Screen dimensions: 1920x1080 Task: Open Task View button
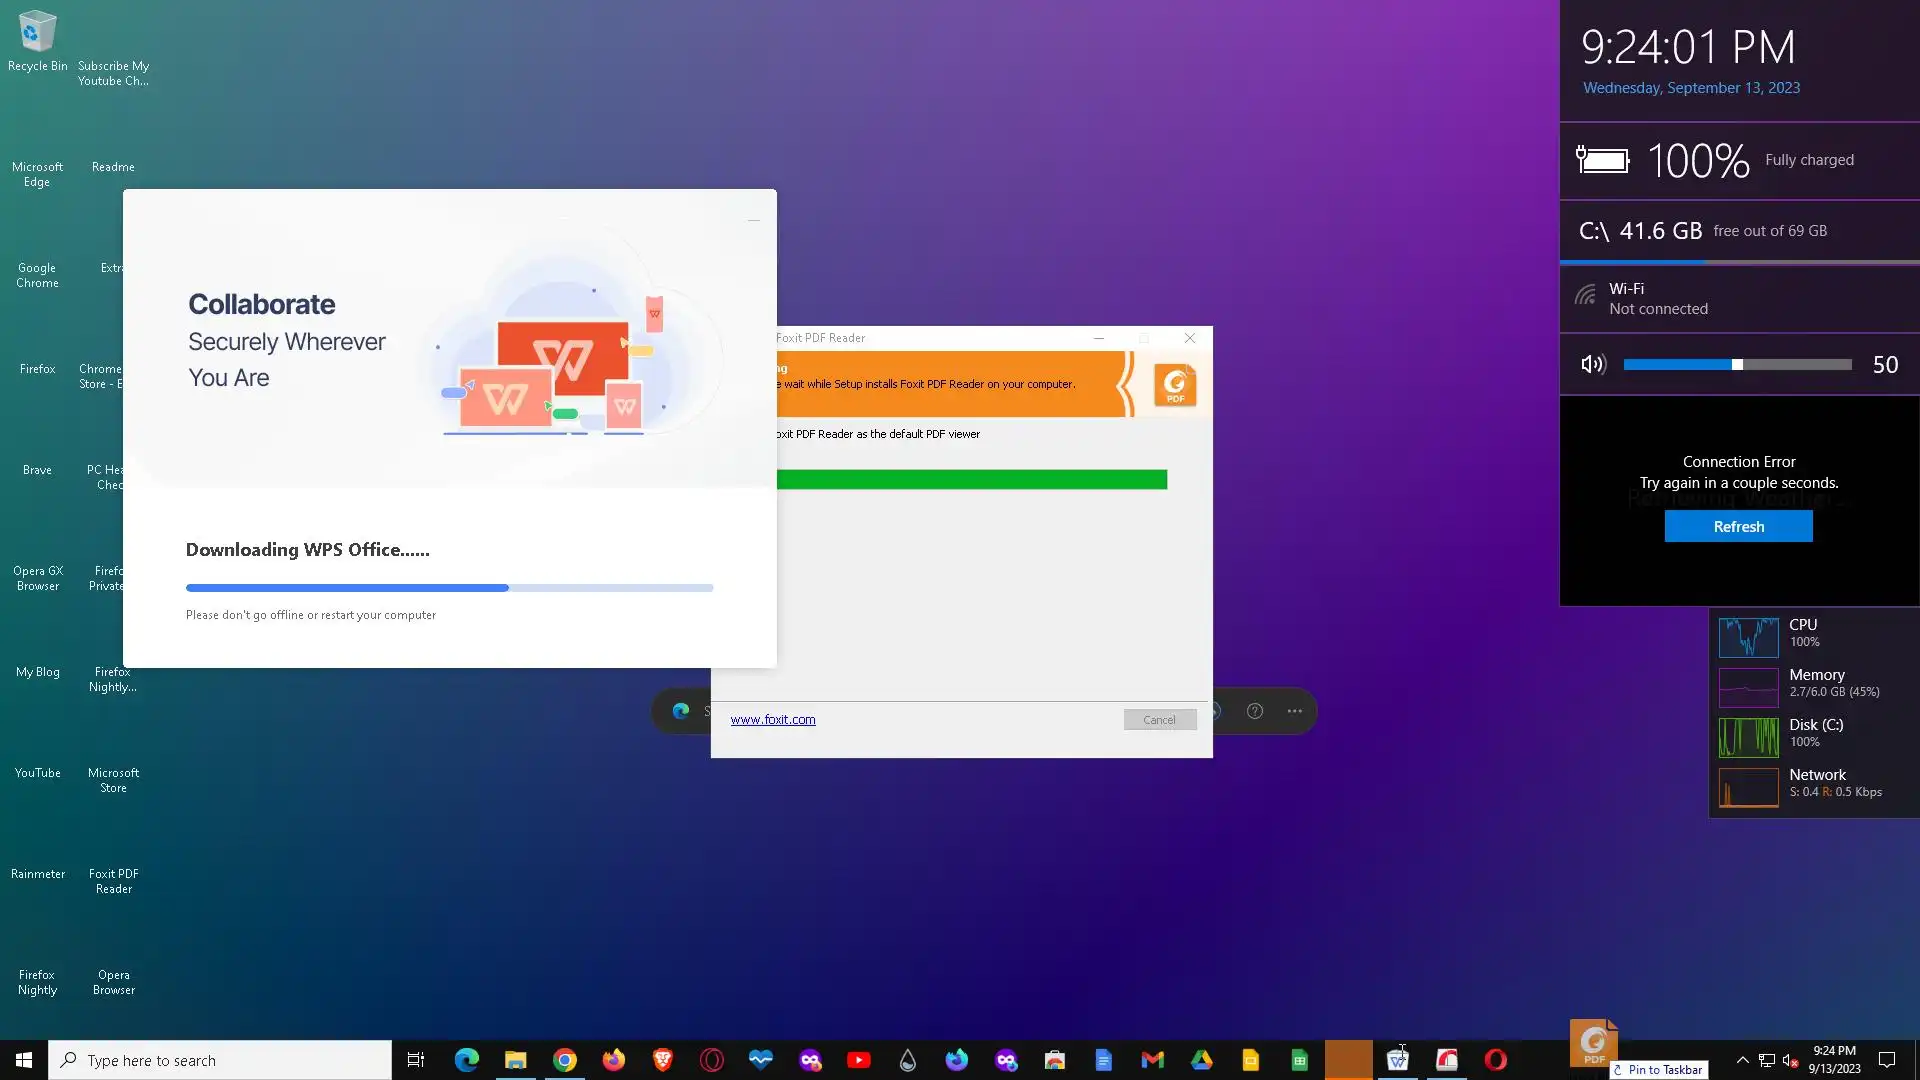[x=416, y=1060]
